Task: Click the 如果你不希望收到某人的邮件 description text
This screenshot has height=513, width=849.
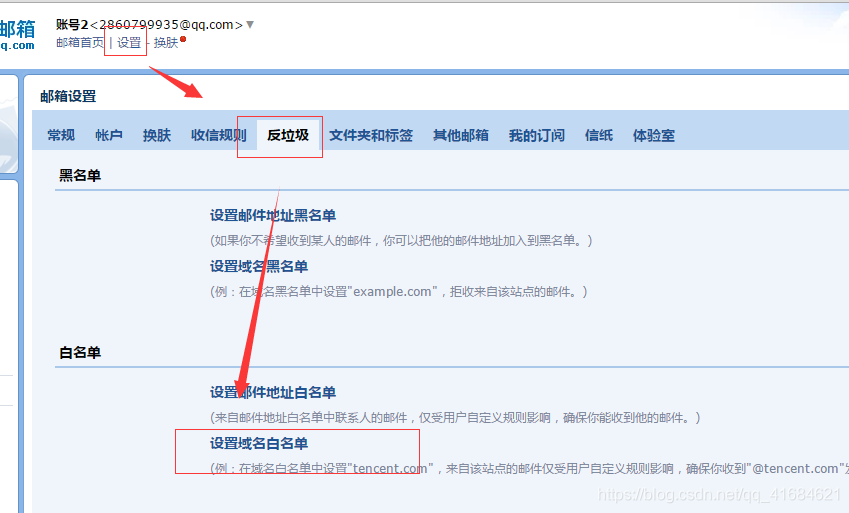Action: [x=401, y=241]
